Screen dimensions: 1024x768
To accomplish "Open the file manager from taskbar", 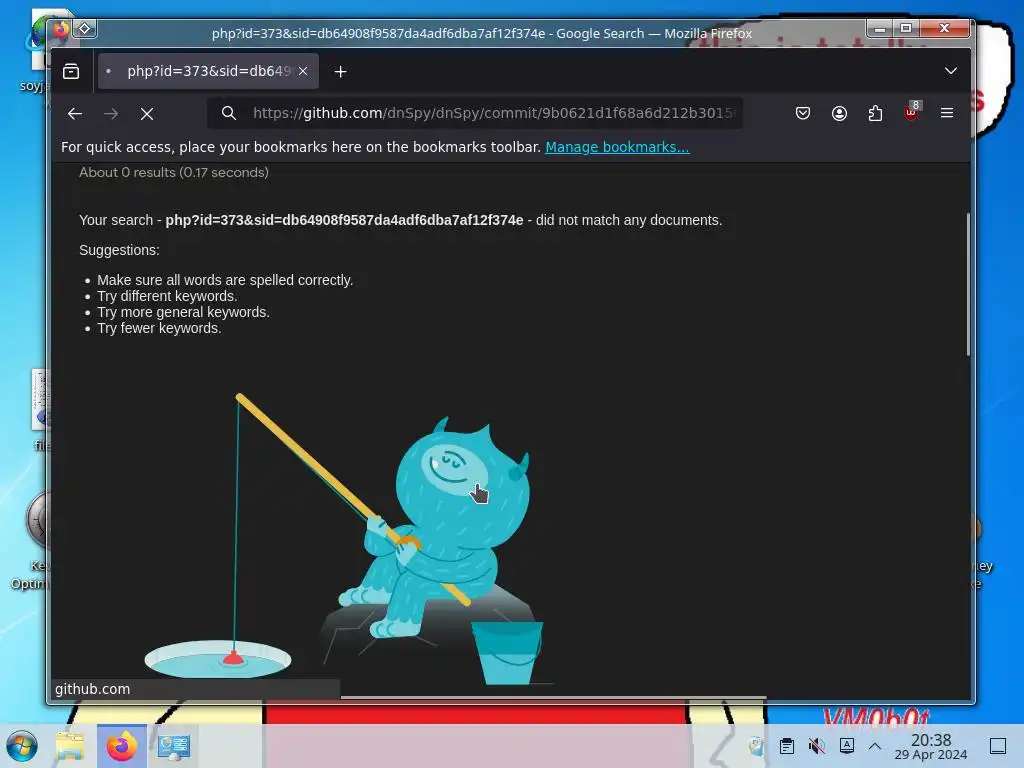I will coord(70,746).
